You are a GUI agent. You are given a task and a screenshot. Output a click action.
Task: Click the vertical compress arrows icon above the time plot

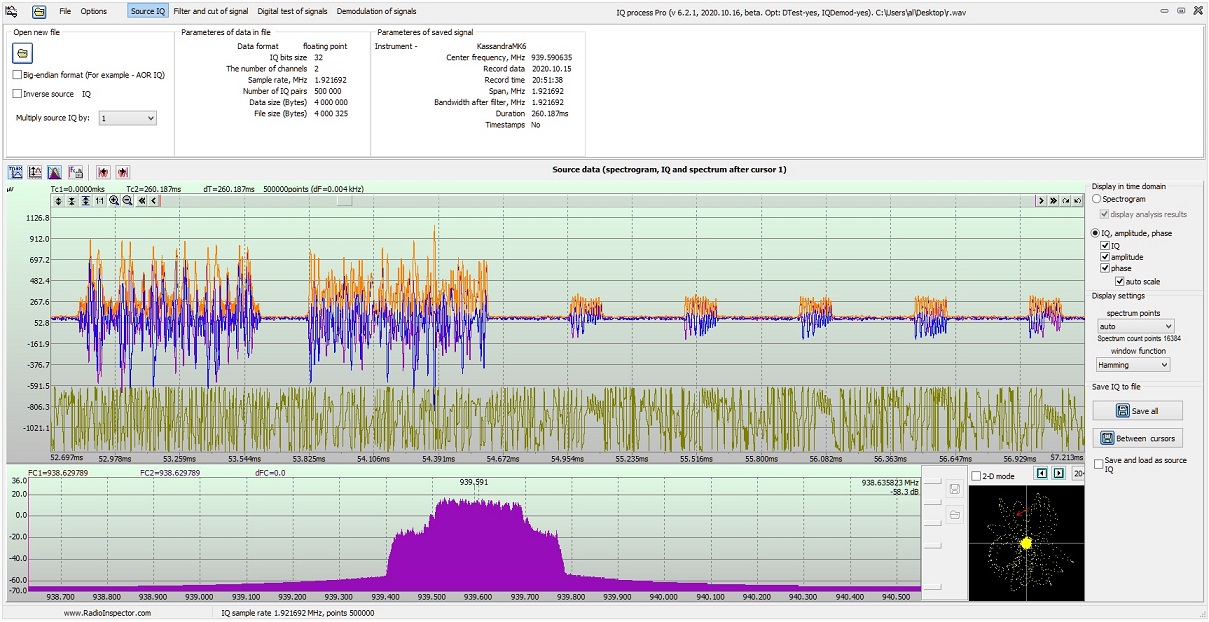coord(72,201)
